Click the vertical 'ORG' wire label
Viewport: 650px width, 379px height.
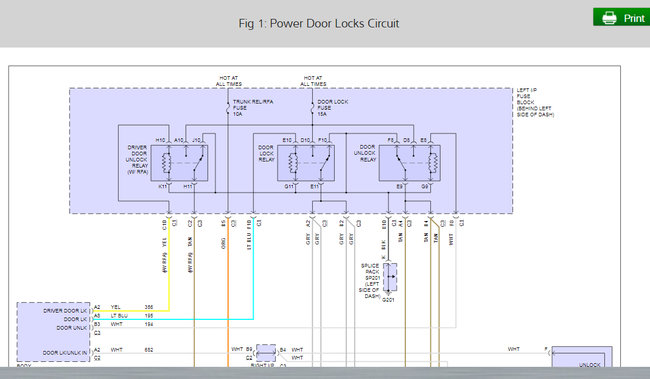click(223, 243)
